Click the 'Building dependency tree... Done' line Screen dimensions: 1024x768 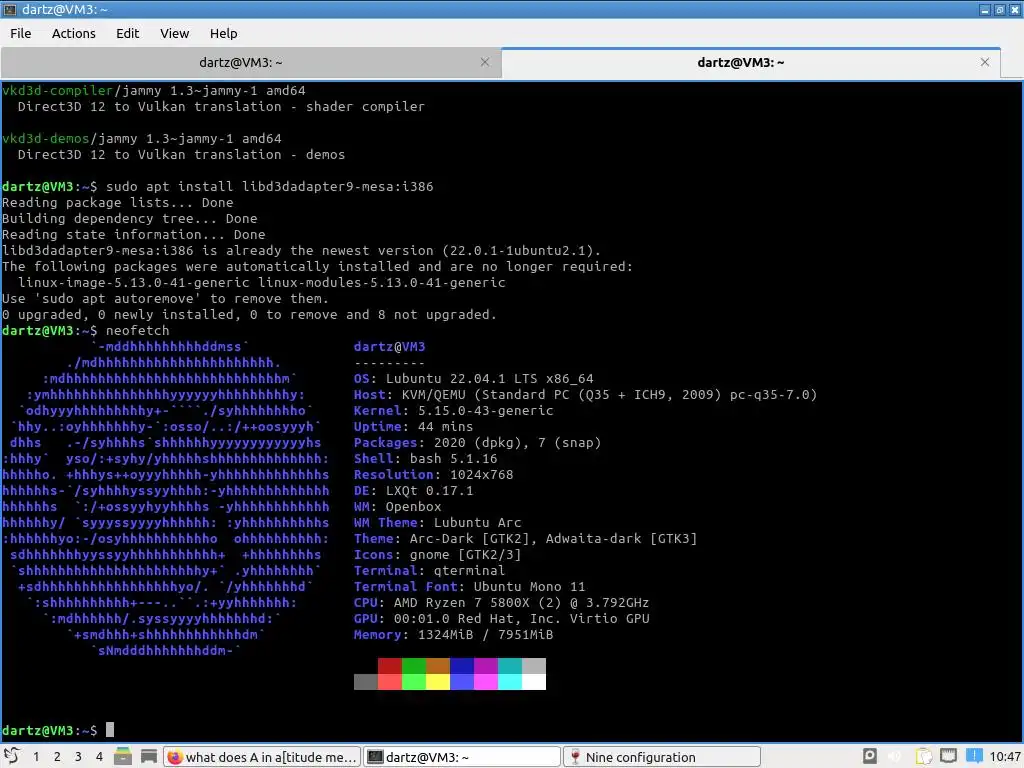pos(129,219)
